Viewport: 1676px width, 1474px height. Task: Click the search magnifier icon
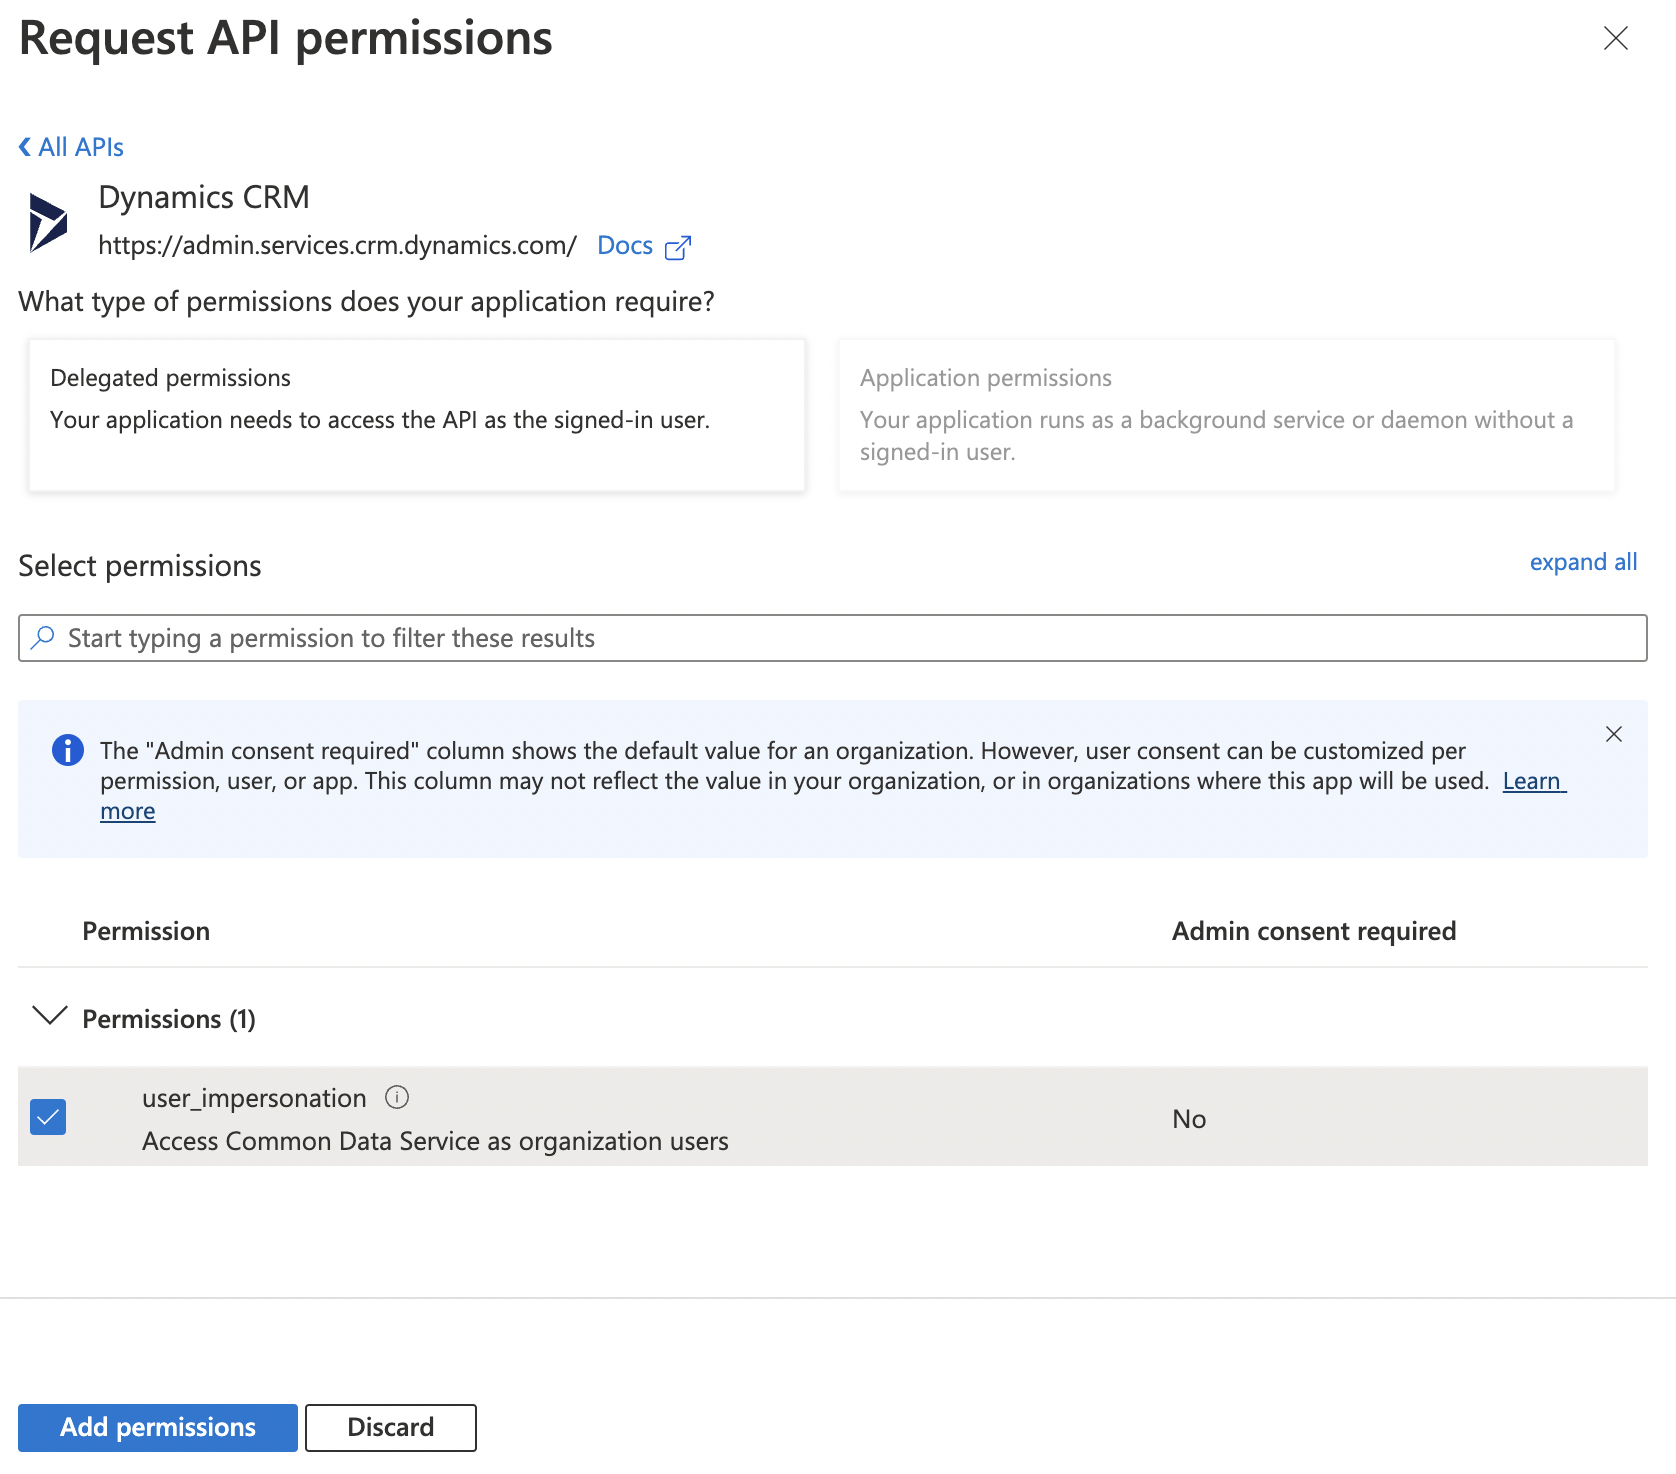pyautogui.click(x=43, y=638)
